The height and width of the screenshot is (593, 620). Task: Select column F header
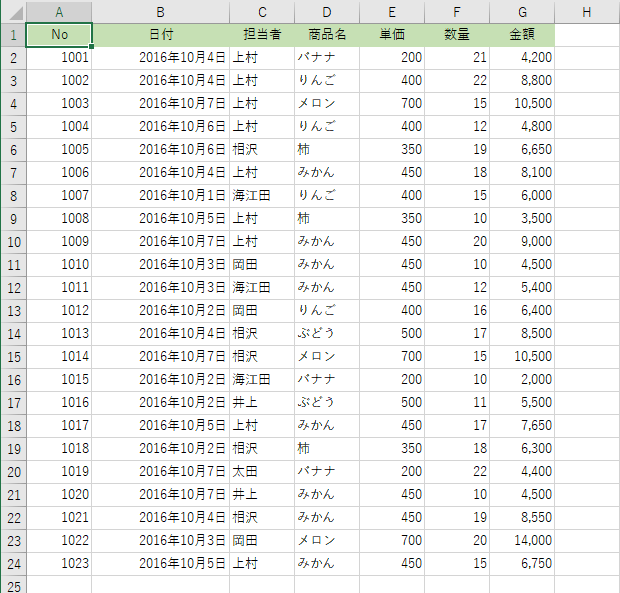[457, 12]
